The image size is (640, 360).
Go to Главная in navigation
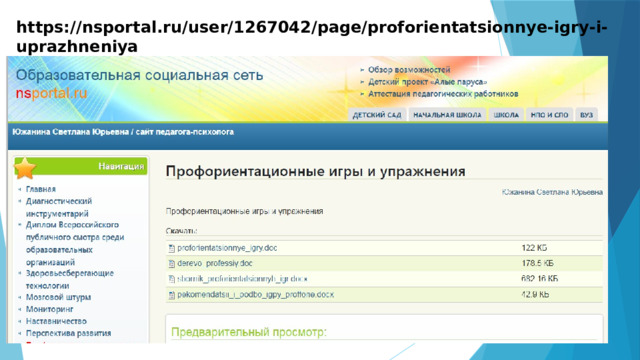pyautogui.click(x=40, y=189)
